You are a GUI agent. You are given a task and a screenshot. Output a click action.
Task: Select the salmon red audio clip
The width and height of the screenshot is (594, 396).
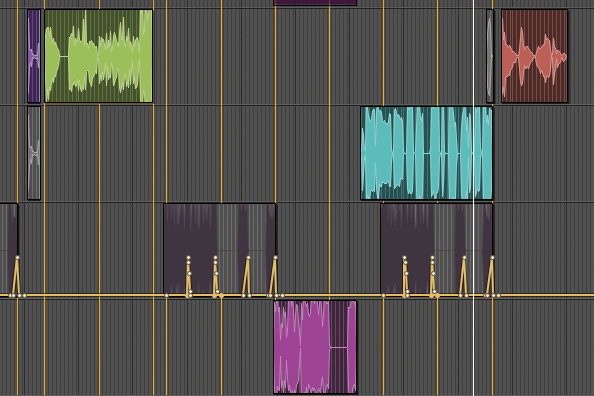pyautogui.click(x=535, y=56)
